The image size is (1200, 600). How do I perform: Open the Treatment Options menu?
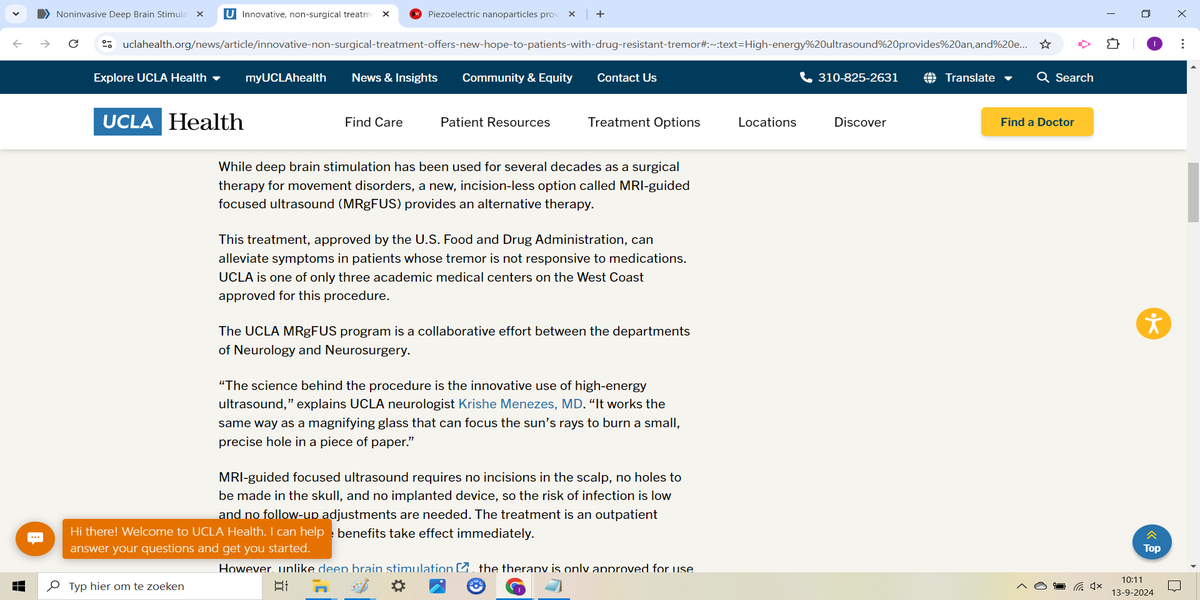pos(644,122)
